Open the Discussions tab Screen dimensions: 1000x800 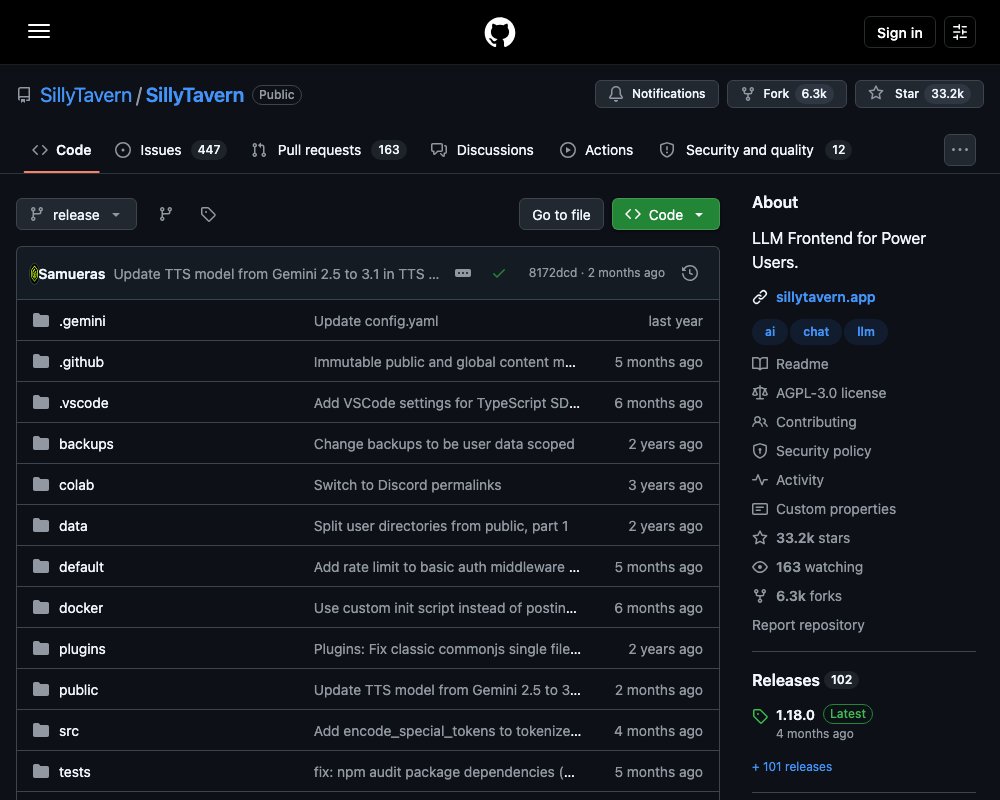(482, 150)
